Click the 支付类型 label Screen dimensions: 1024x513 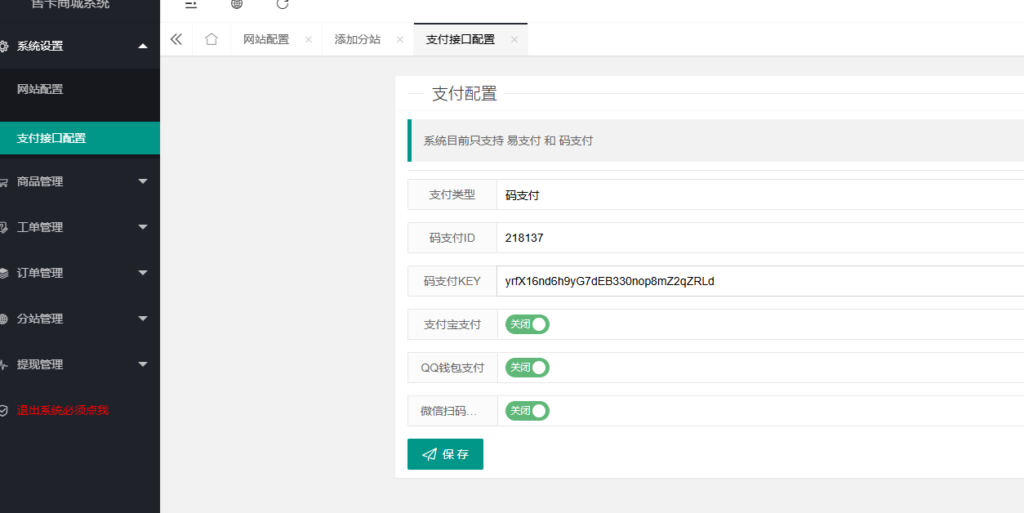click(x=452, y=194)
